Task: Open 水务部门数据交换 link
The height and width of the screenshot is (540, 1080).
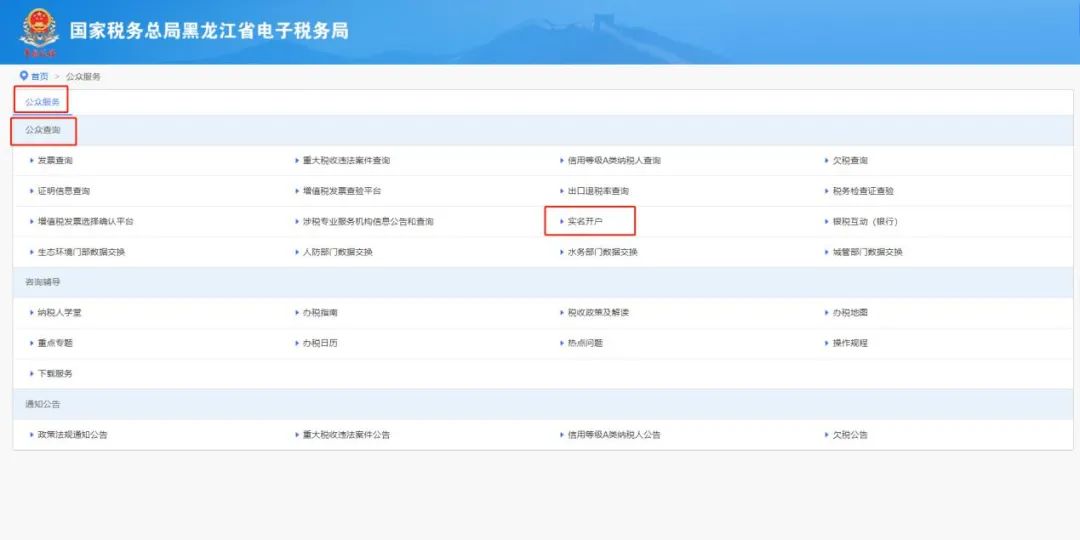Action: pyautogui.click(x=603, y=252)
